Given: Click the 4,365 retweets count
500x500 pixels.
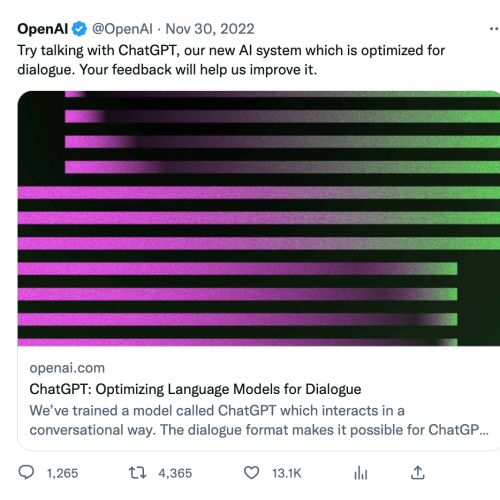Looking at the screenshot, I should pos(175,473).
